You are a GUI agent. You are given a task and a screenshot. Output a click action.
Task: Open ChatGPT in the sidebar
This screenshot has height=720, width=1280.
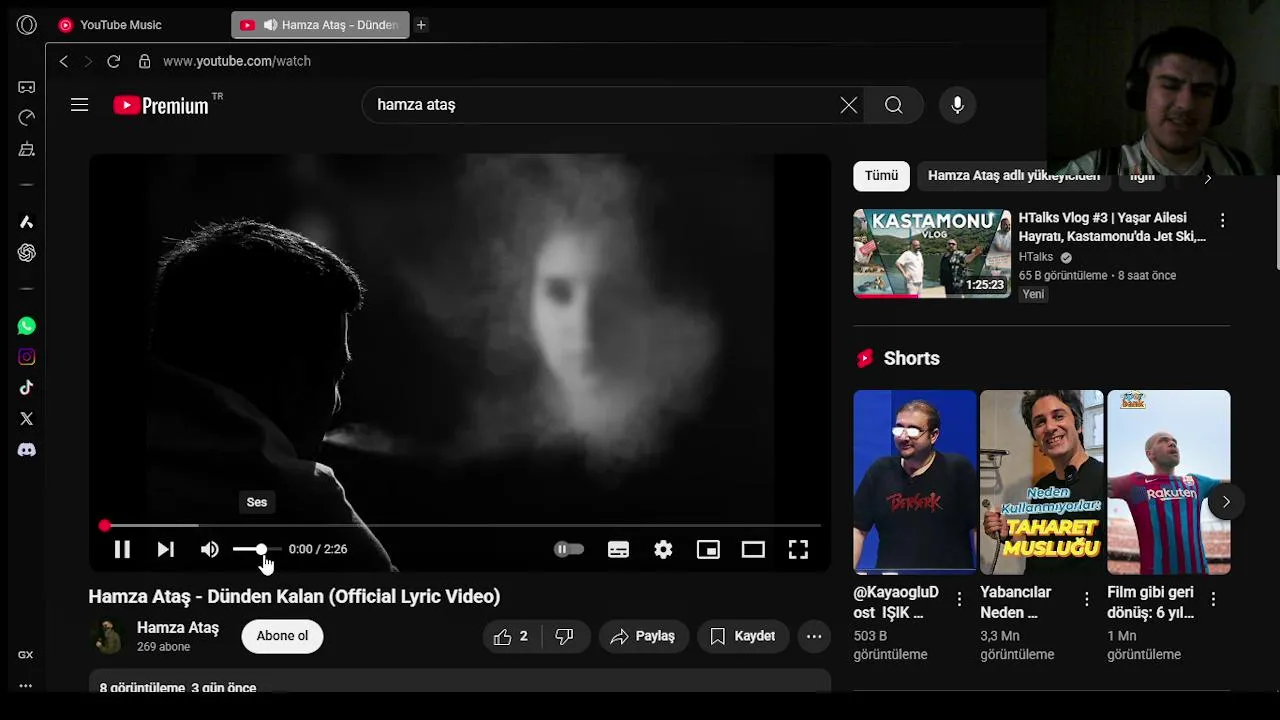click(27, 253)
